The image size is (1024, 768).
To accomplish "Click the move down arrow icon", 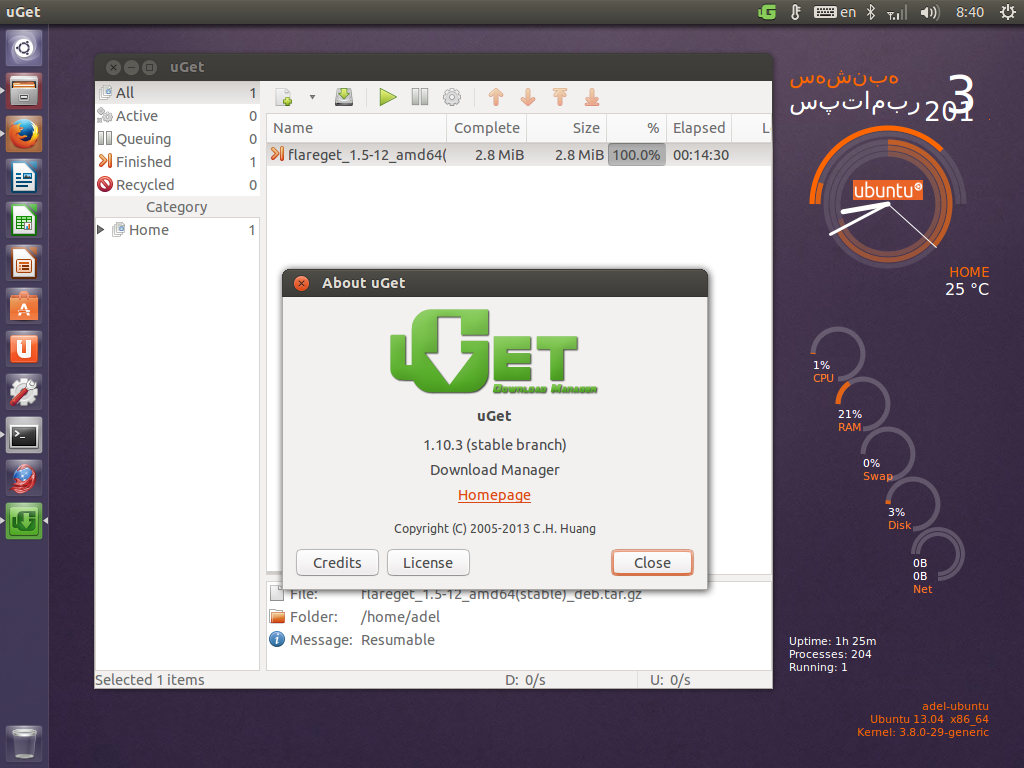I will (528, 97).
